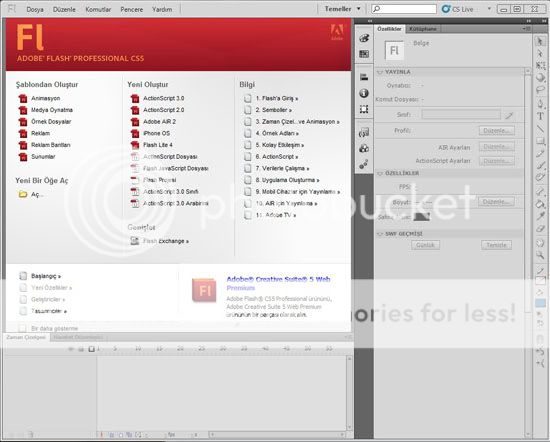Select the Zaman Çizelgesi tab
550x442 pixels.
[26, 337]
